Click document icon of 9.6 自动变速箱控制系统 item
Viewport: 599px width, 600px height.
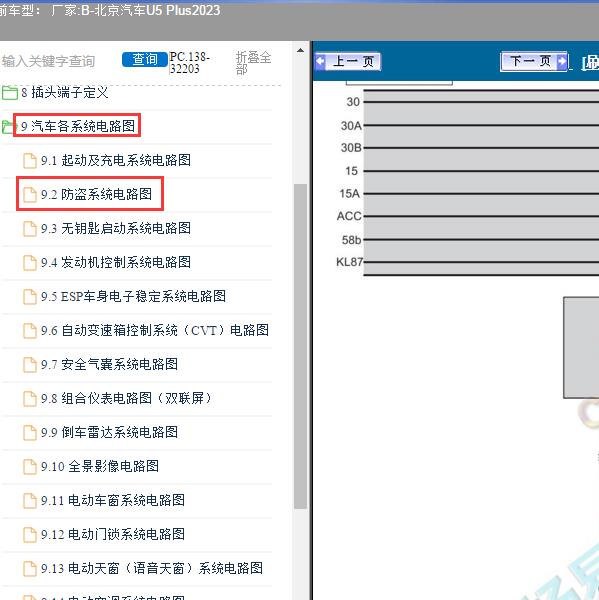pos(30,331)
